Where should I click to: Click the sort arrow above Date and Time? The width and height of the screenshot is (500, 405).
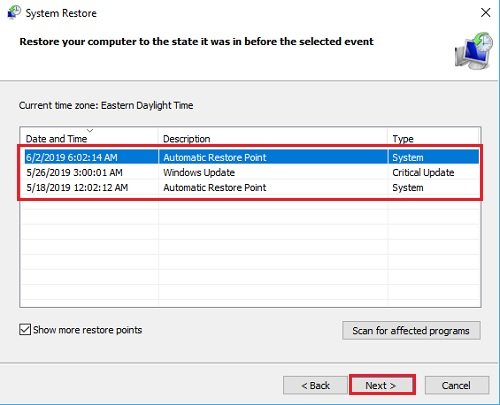pyautogui.click(x=90, y=130)
